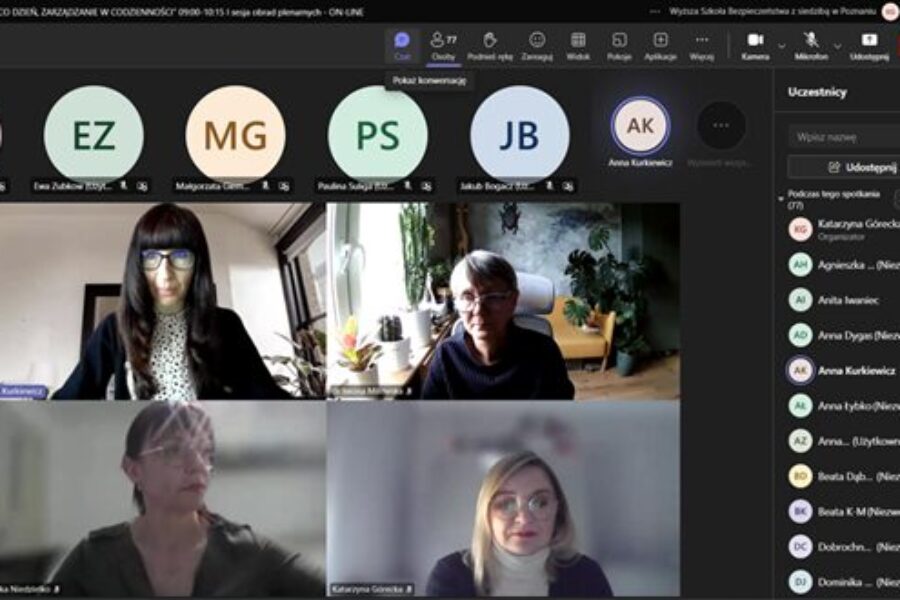Open the Pokoje breakout rooms icon
Viewport: 900px width, 600px height.
tap(619, 46)
